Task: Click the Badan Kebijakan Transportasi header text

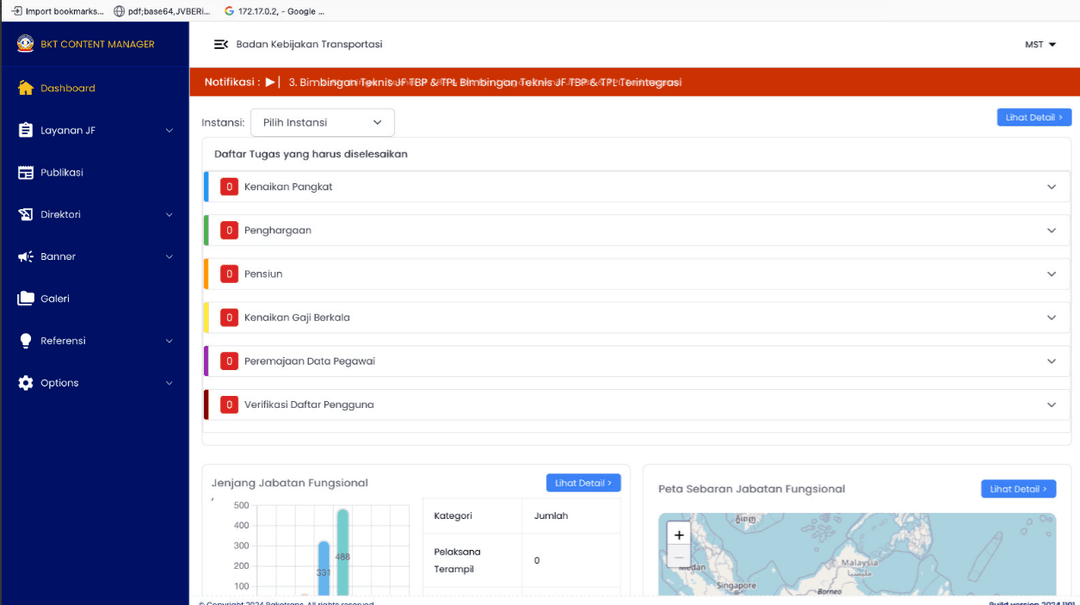Action: 309,44
